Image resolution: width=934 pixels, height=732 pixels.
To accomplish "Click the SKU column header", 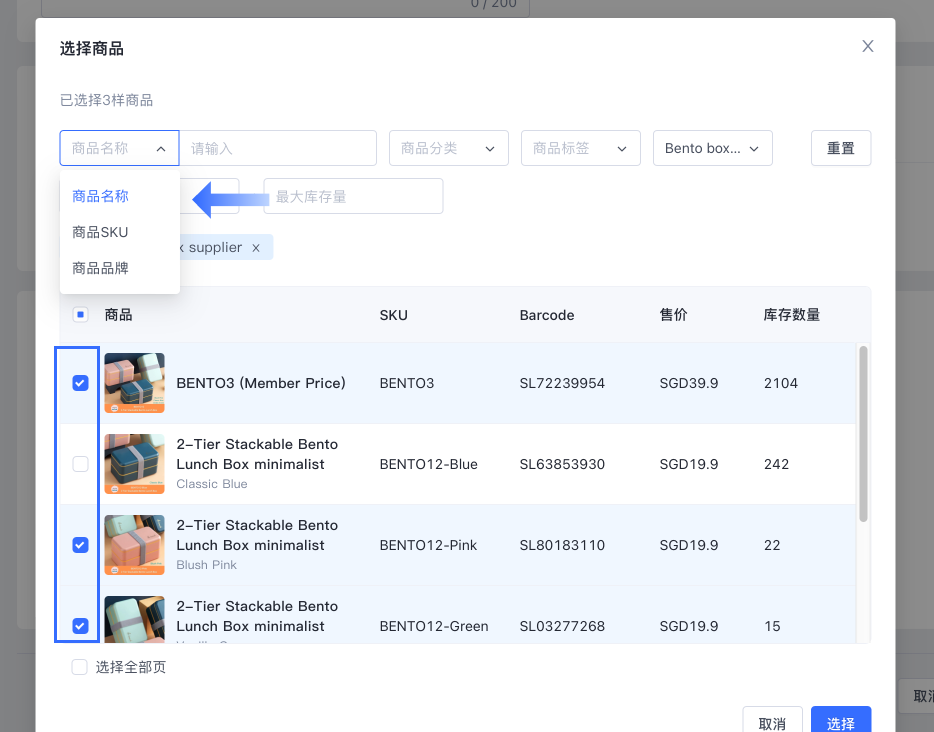I will (394, 315).
